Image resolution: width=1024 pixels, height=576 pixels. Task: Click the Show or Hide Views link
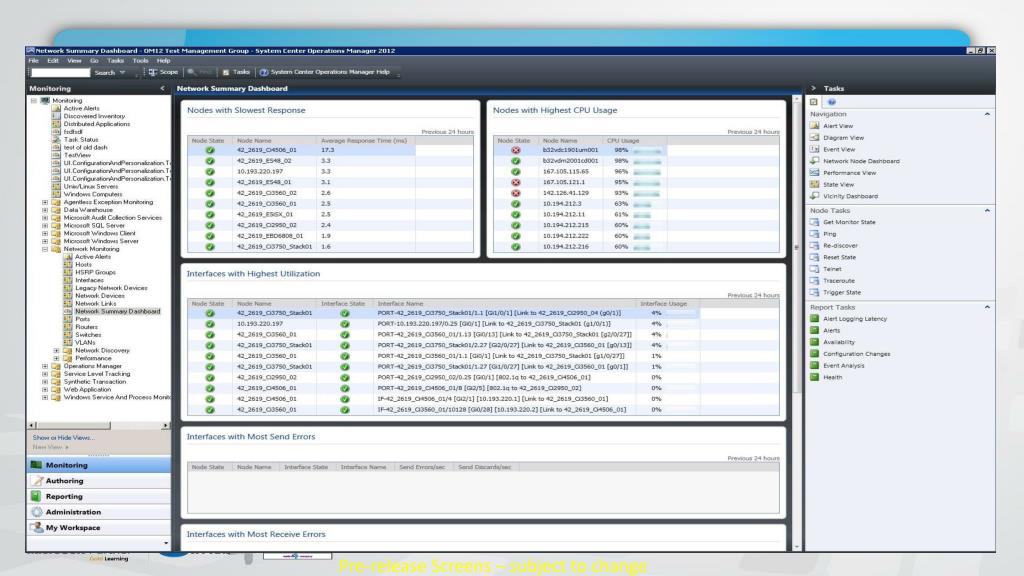[x=63, y=438]
